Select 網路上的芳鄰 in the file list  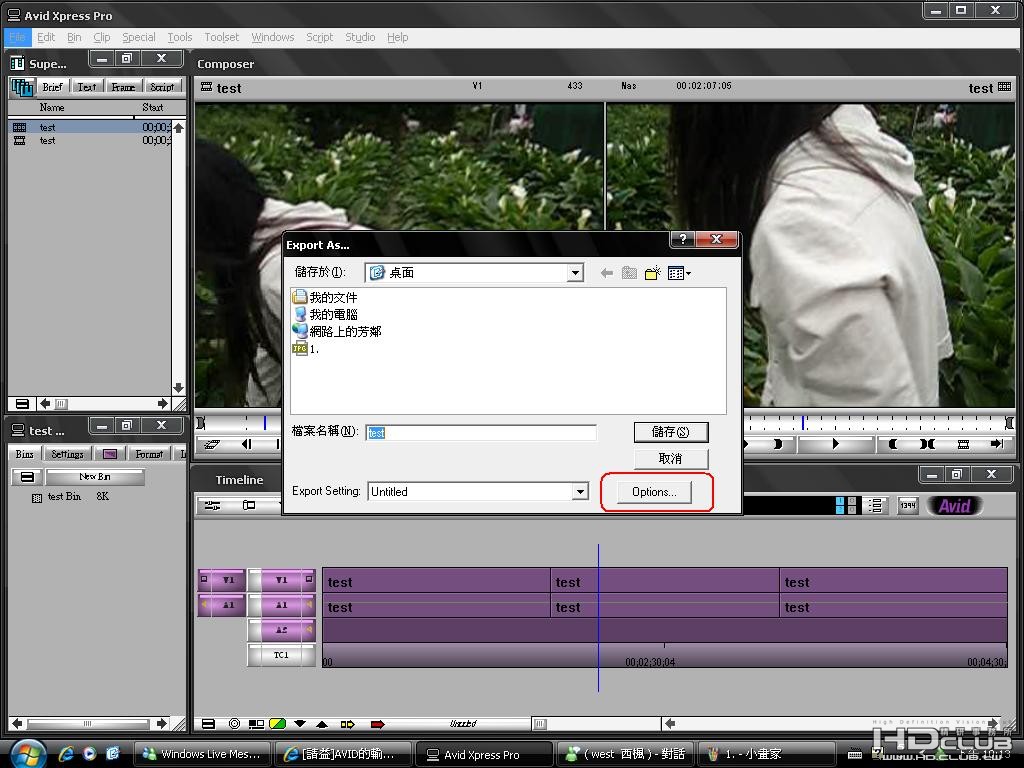coord(337,331)
